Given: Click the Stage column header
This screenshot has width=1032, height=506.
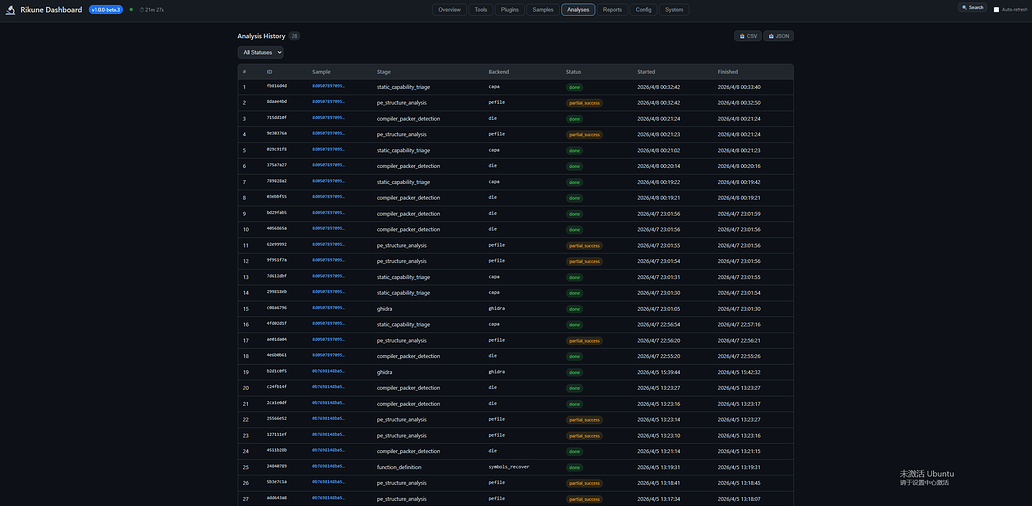Looking at the screenshot, I should point(384,72).
